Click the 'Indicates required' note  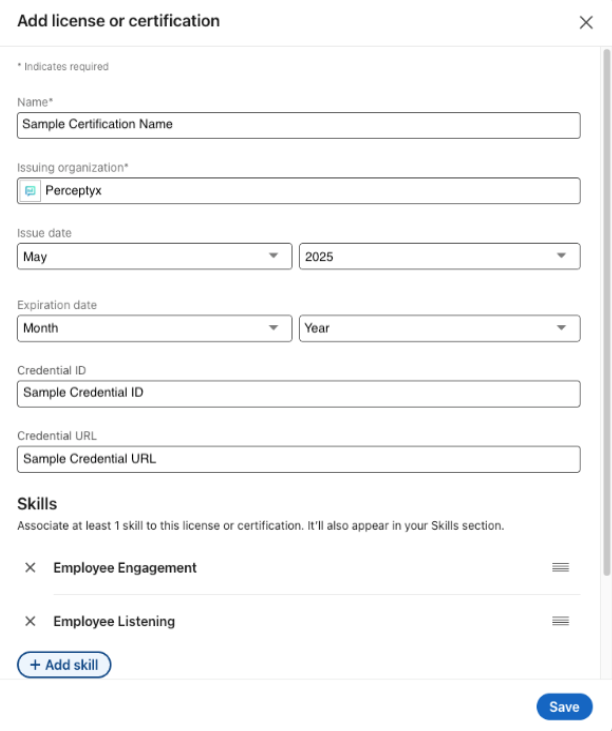63,67
